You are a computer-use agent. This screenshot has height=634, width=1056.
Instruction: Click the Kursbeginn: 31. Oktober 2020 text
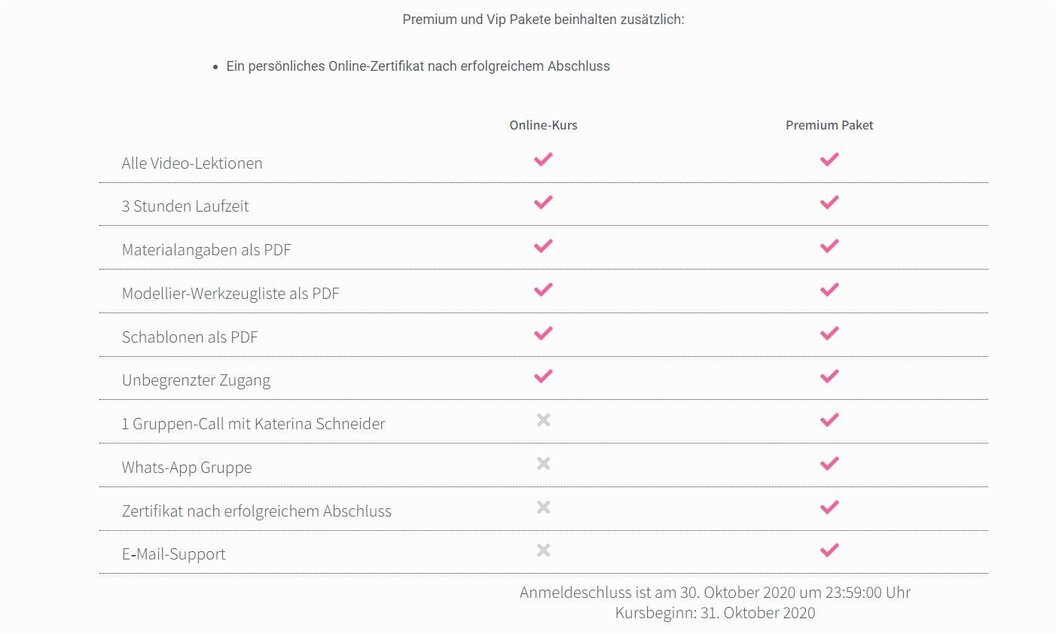tap(715, 613)
